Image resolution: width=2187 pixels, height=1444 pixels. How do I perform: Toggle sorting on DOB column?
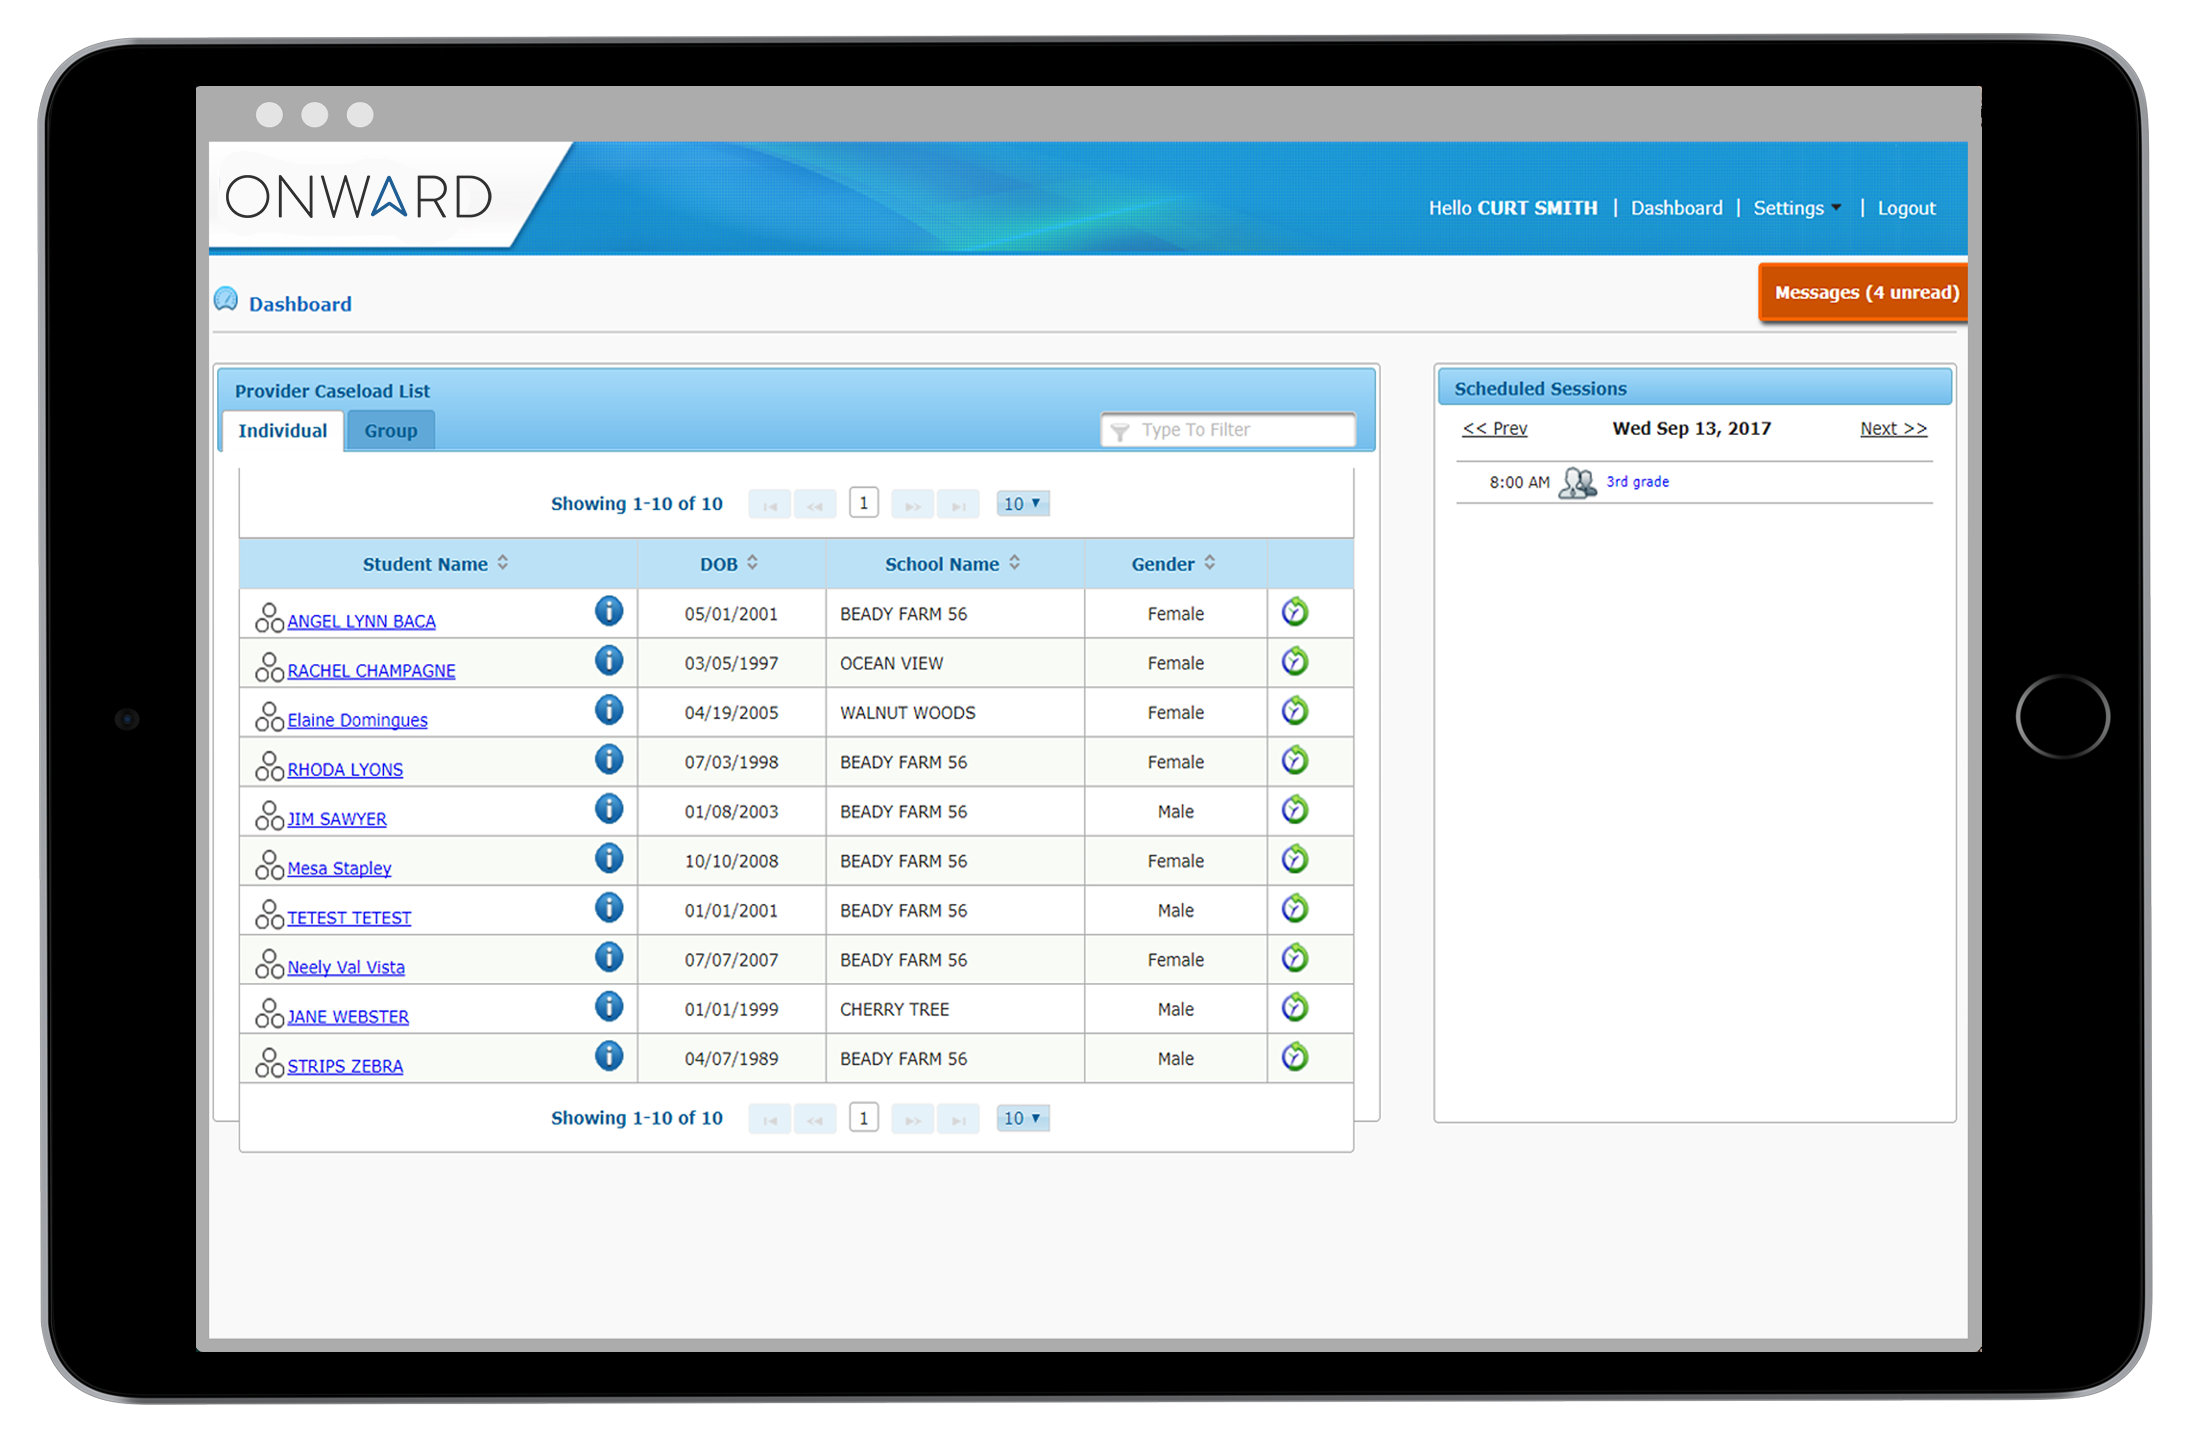point(754,563)
